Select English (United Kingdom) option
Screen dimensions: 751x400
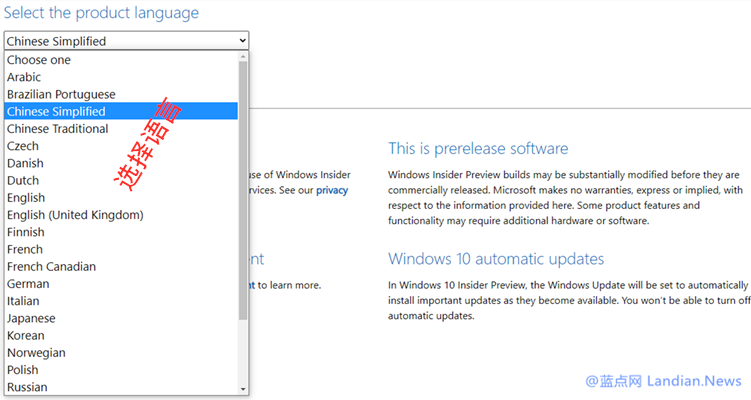(121, 215)
